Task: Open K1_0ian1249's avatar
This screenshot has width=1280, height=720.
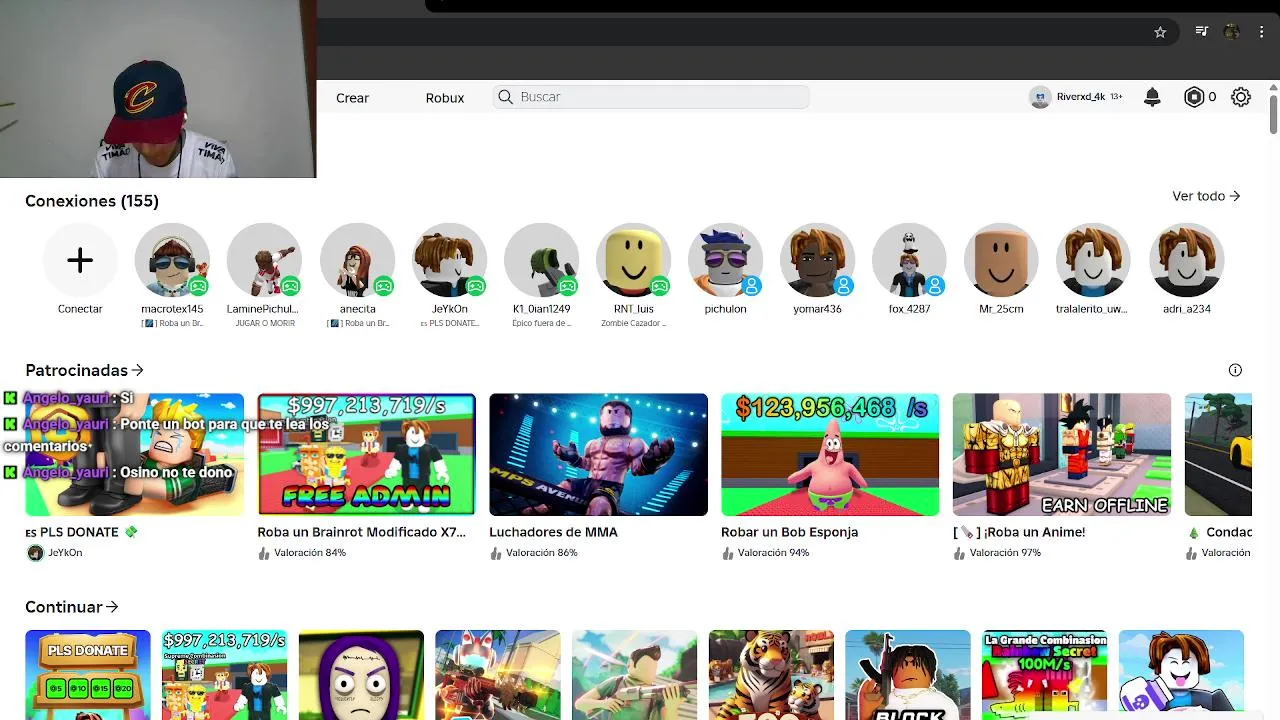Action: [541, 260]
